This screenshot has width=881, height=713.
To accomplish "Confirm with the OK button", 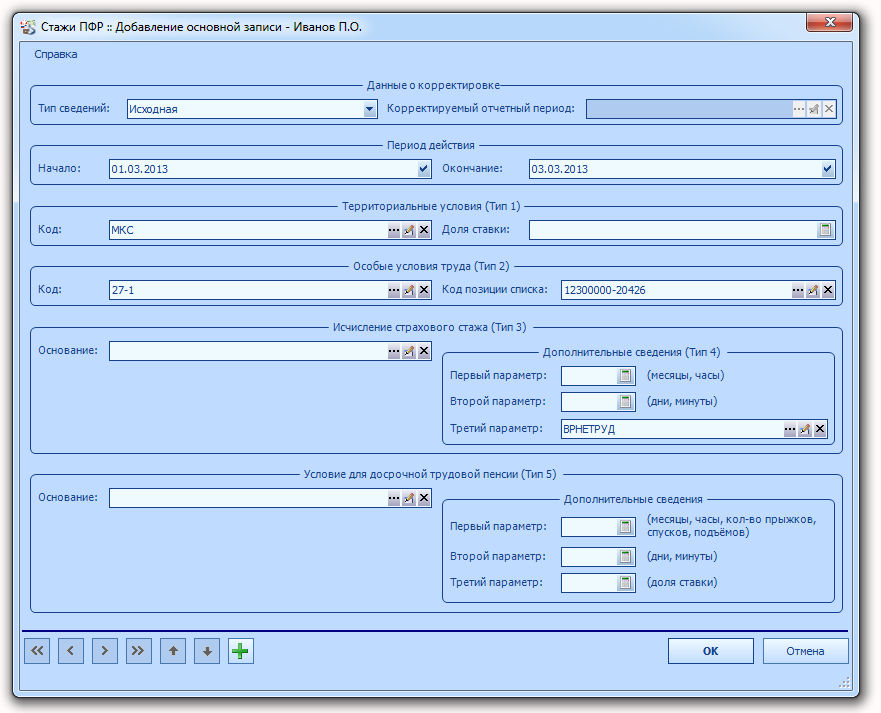I will (x=710, y=651).
